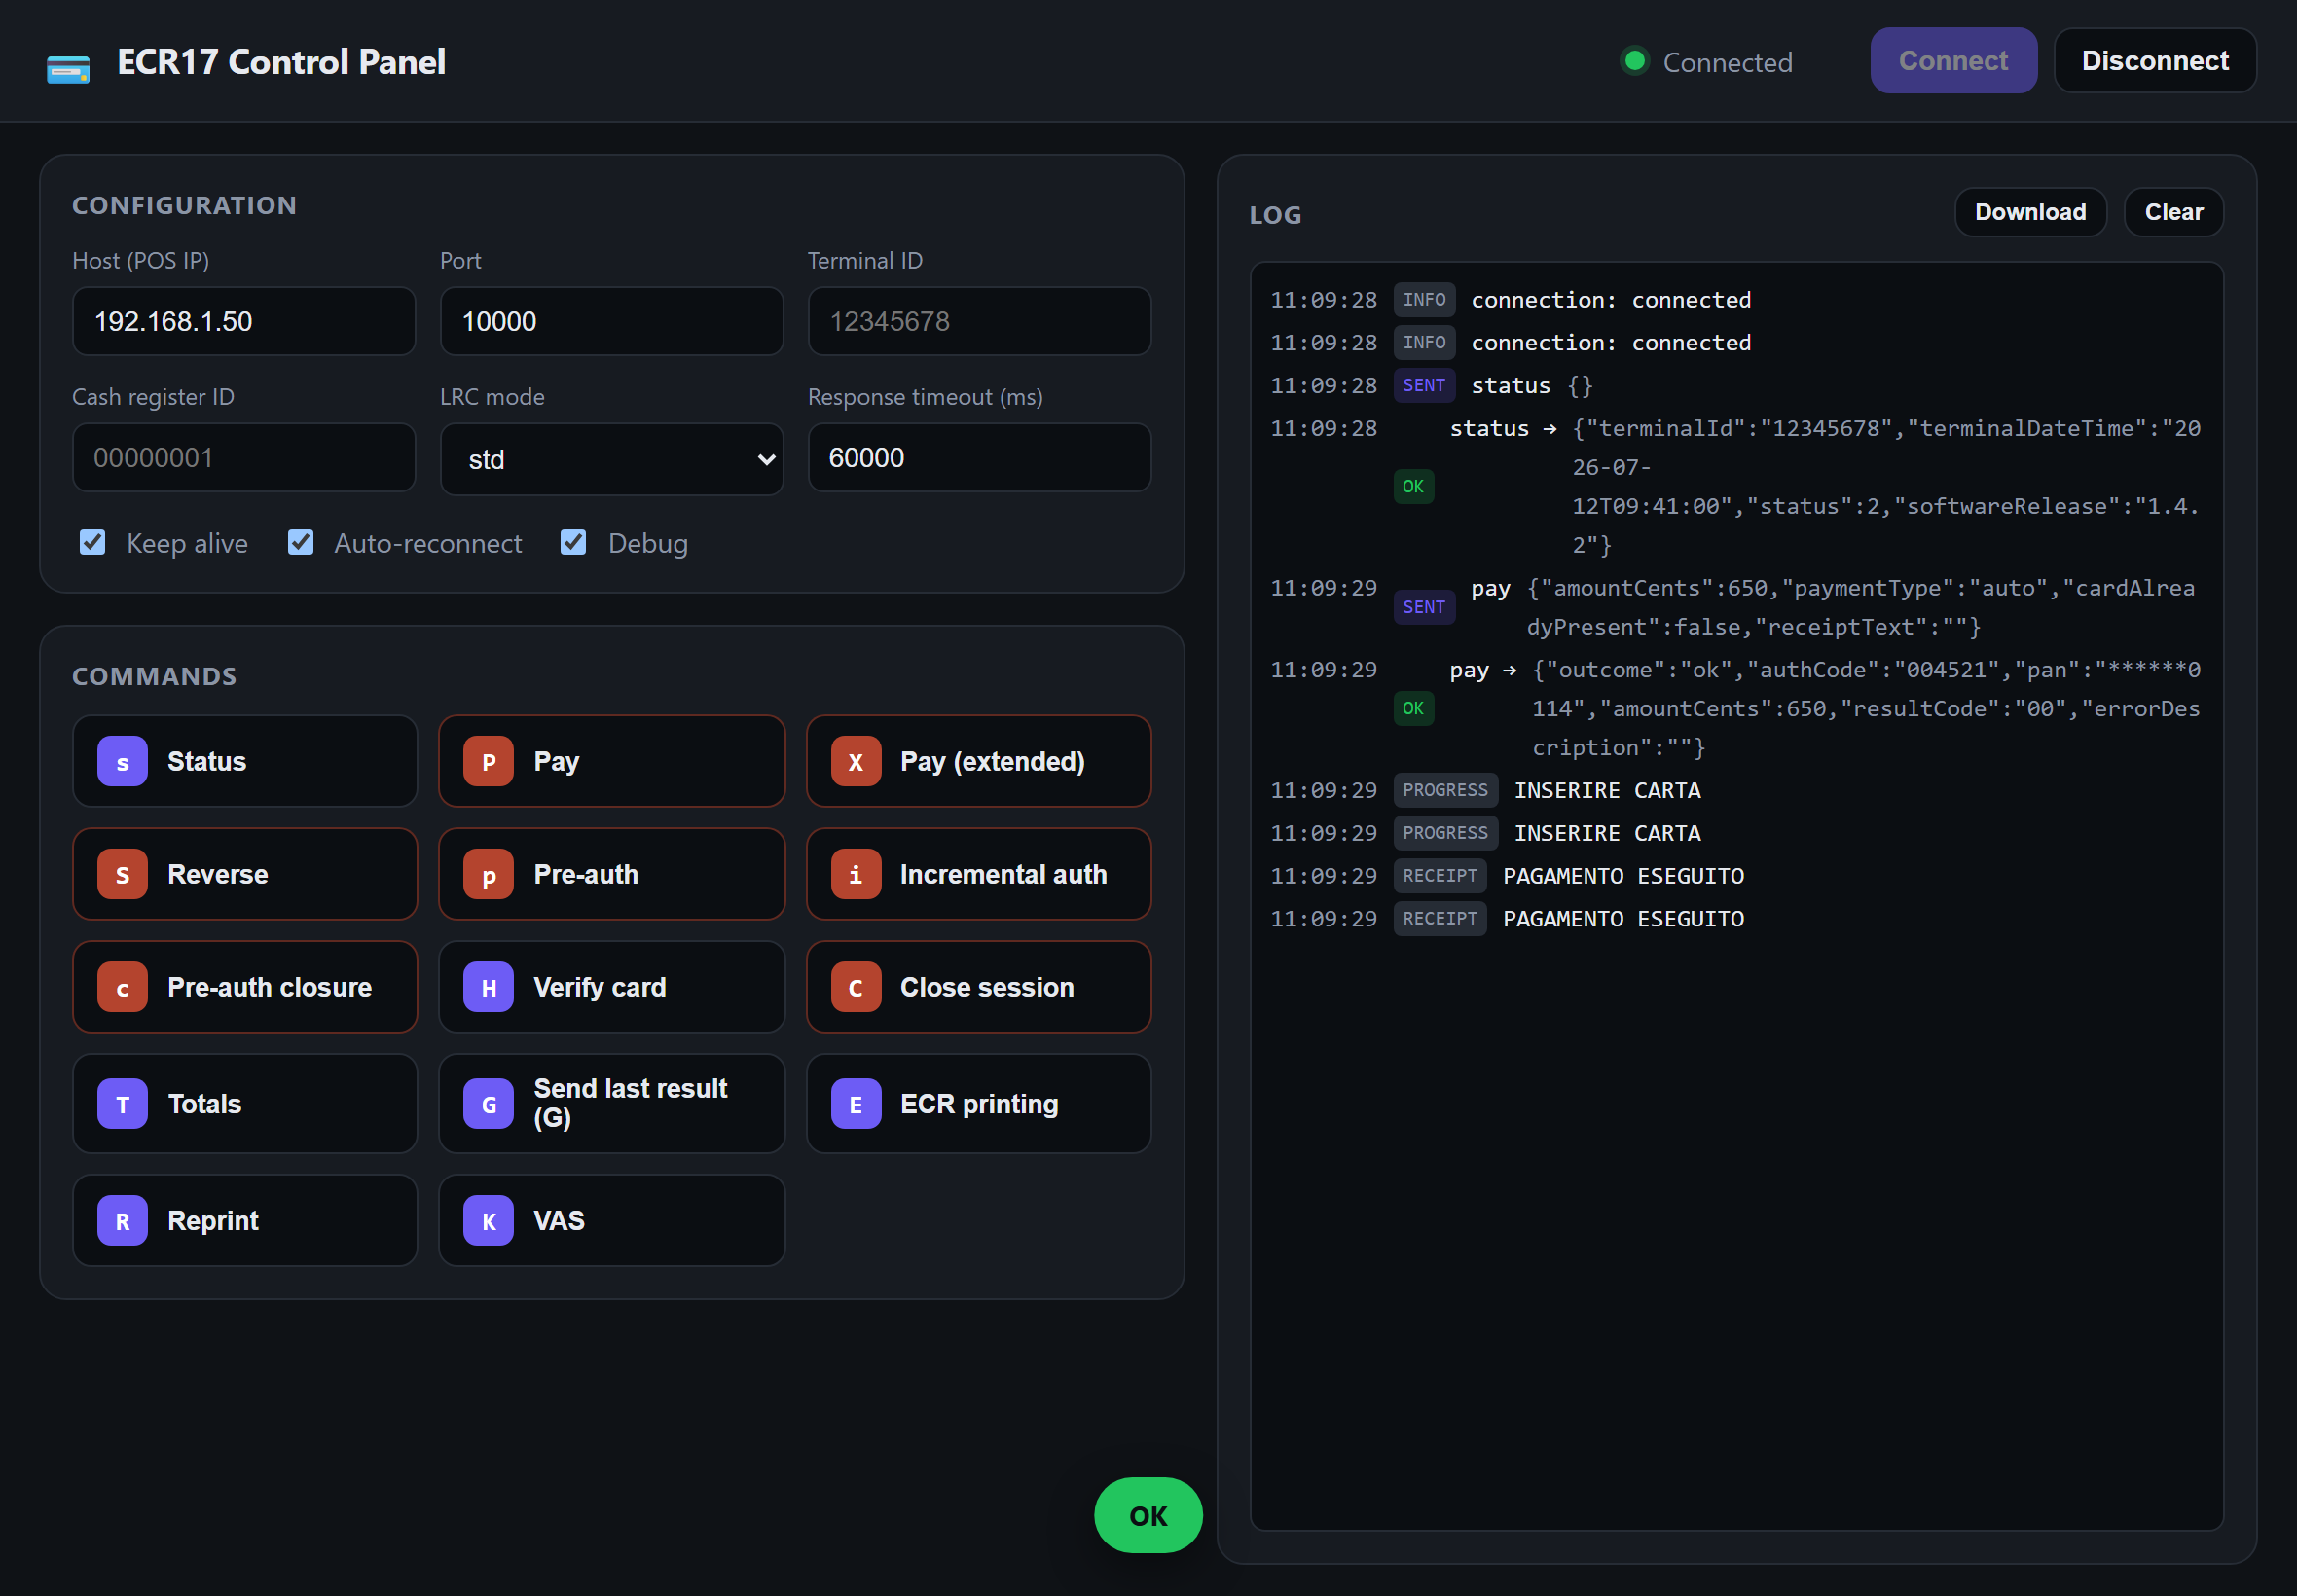Click the ECR17 card terminal logo icon
The image size is (2297, 1596).
[68, 68]
